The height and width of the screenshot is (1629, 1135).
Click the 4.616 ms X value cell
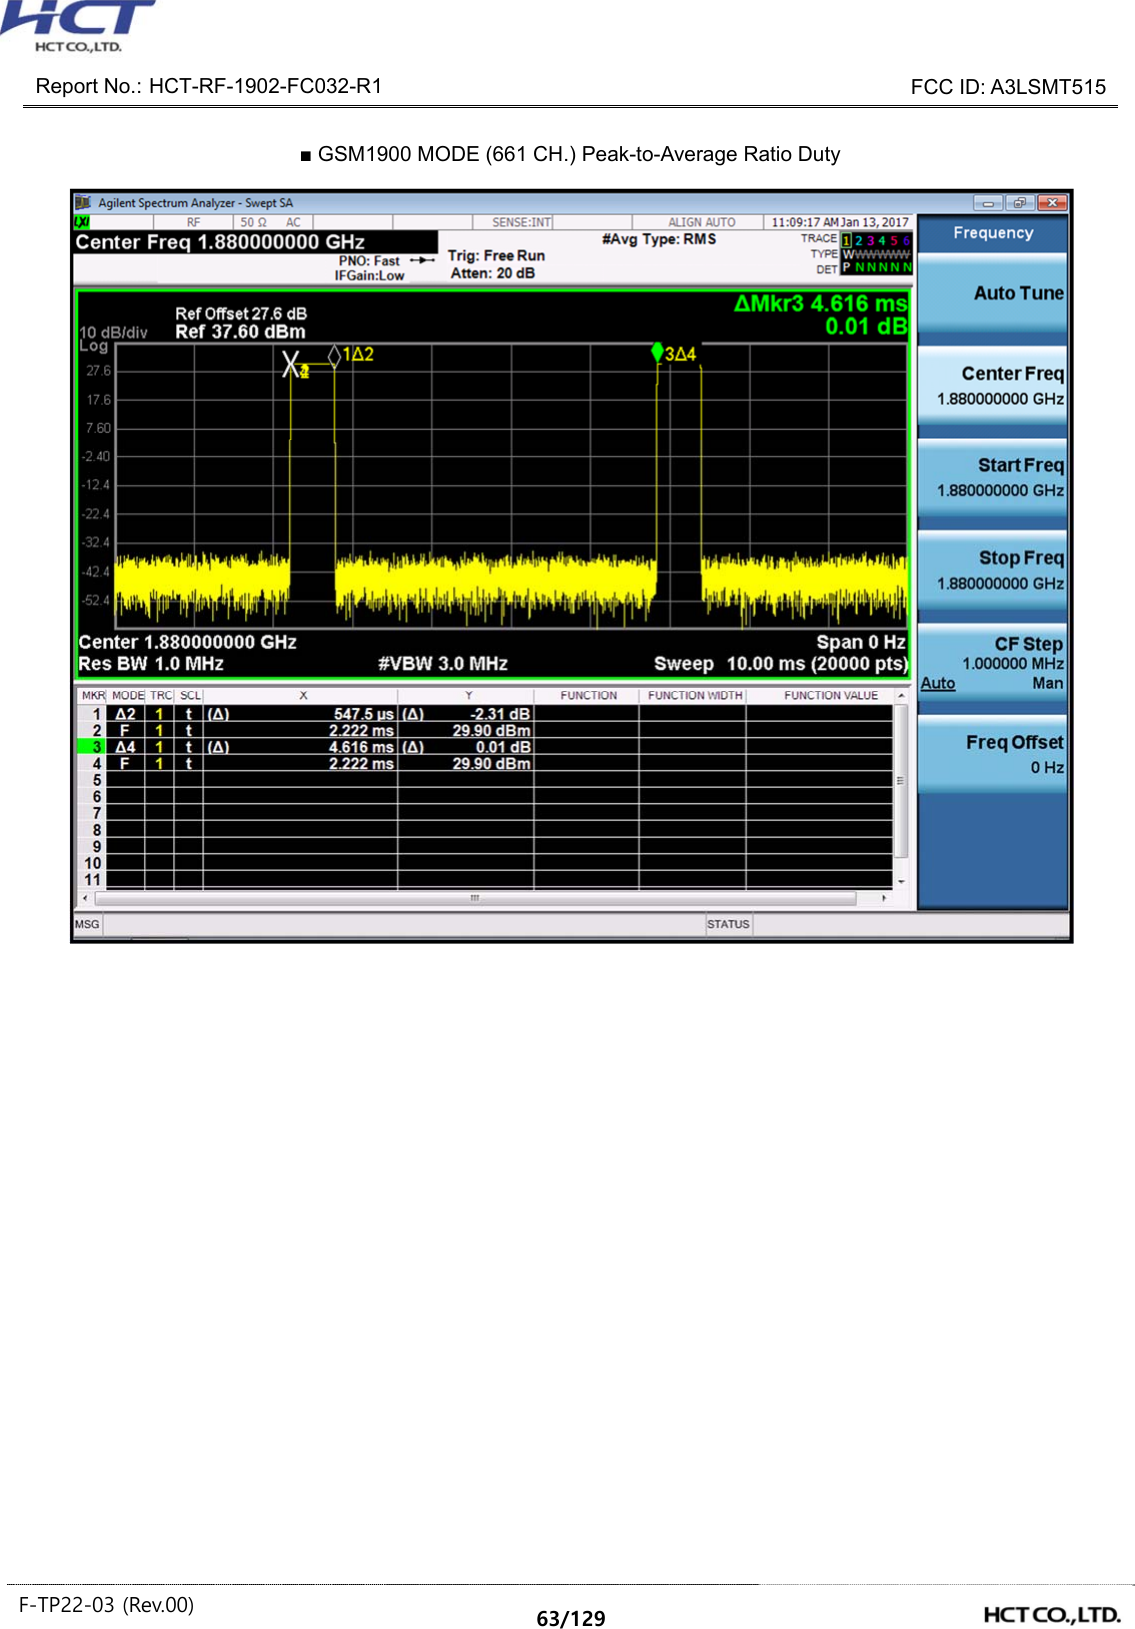[x=300, y=747]
